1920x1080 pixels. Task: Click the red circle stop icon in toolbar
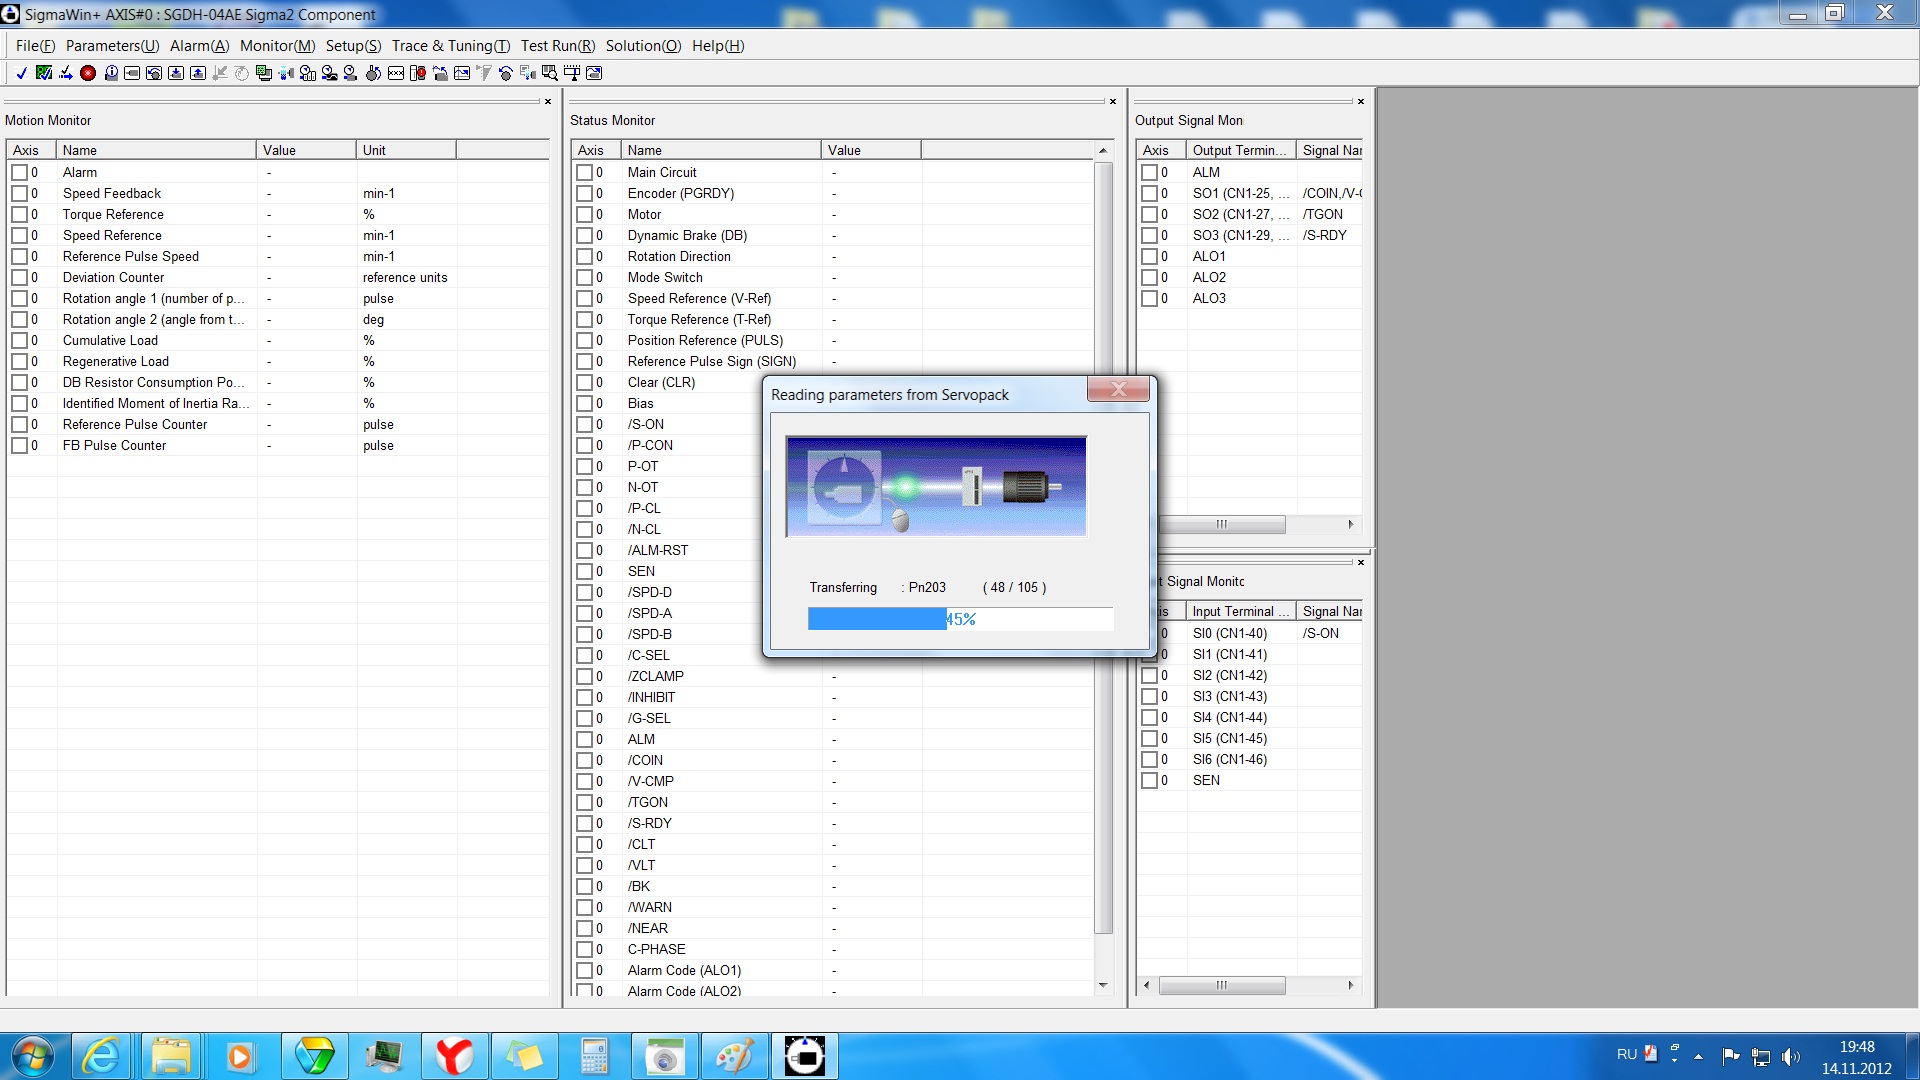[x=88, y=73]
